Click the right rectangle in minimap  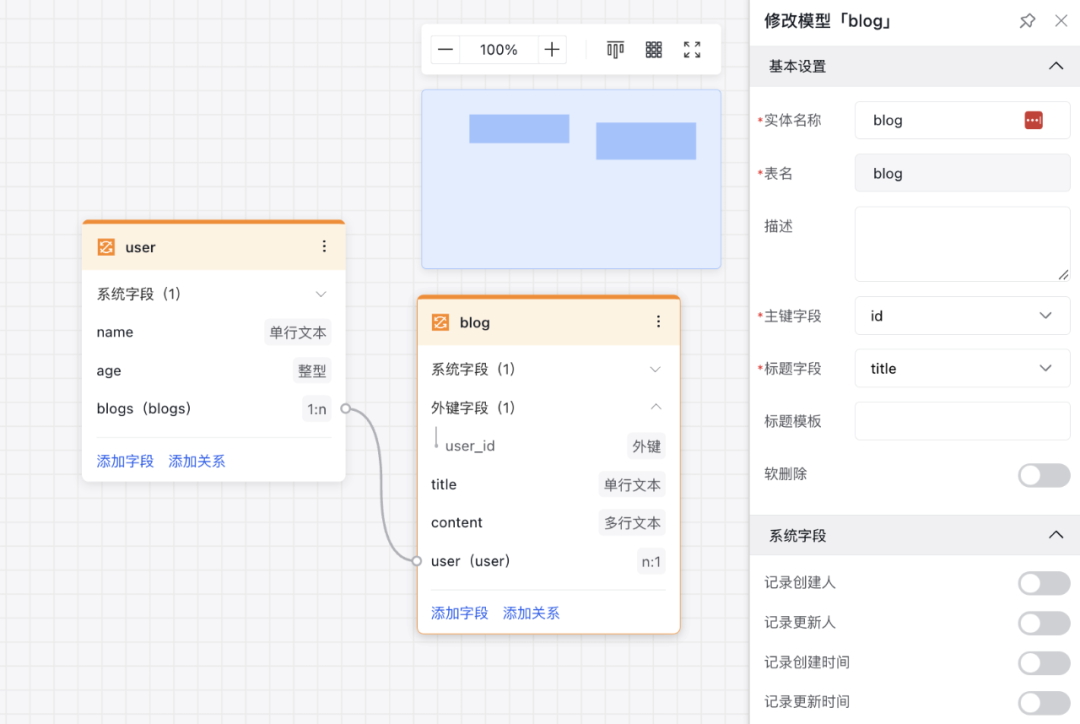point(646,141)
